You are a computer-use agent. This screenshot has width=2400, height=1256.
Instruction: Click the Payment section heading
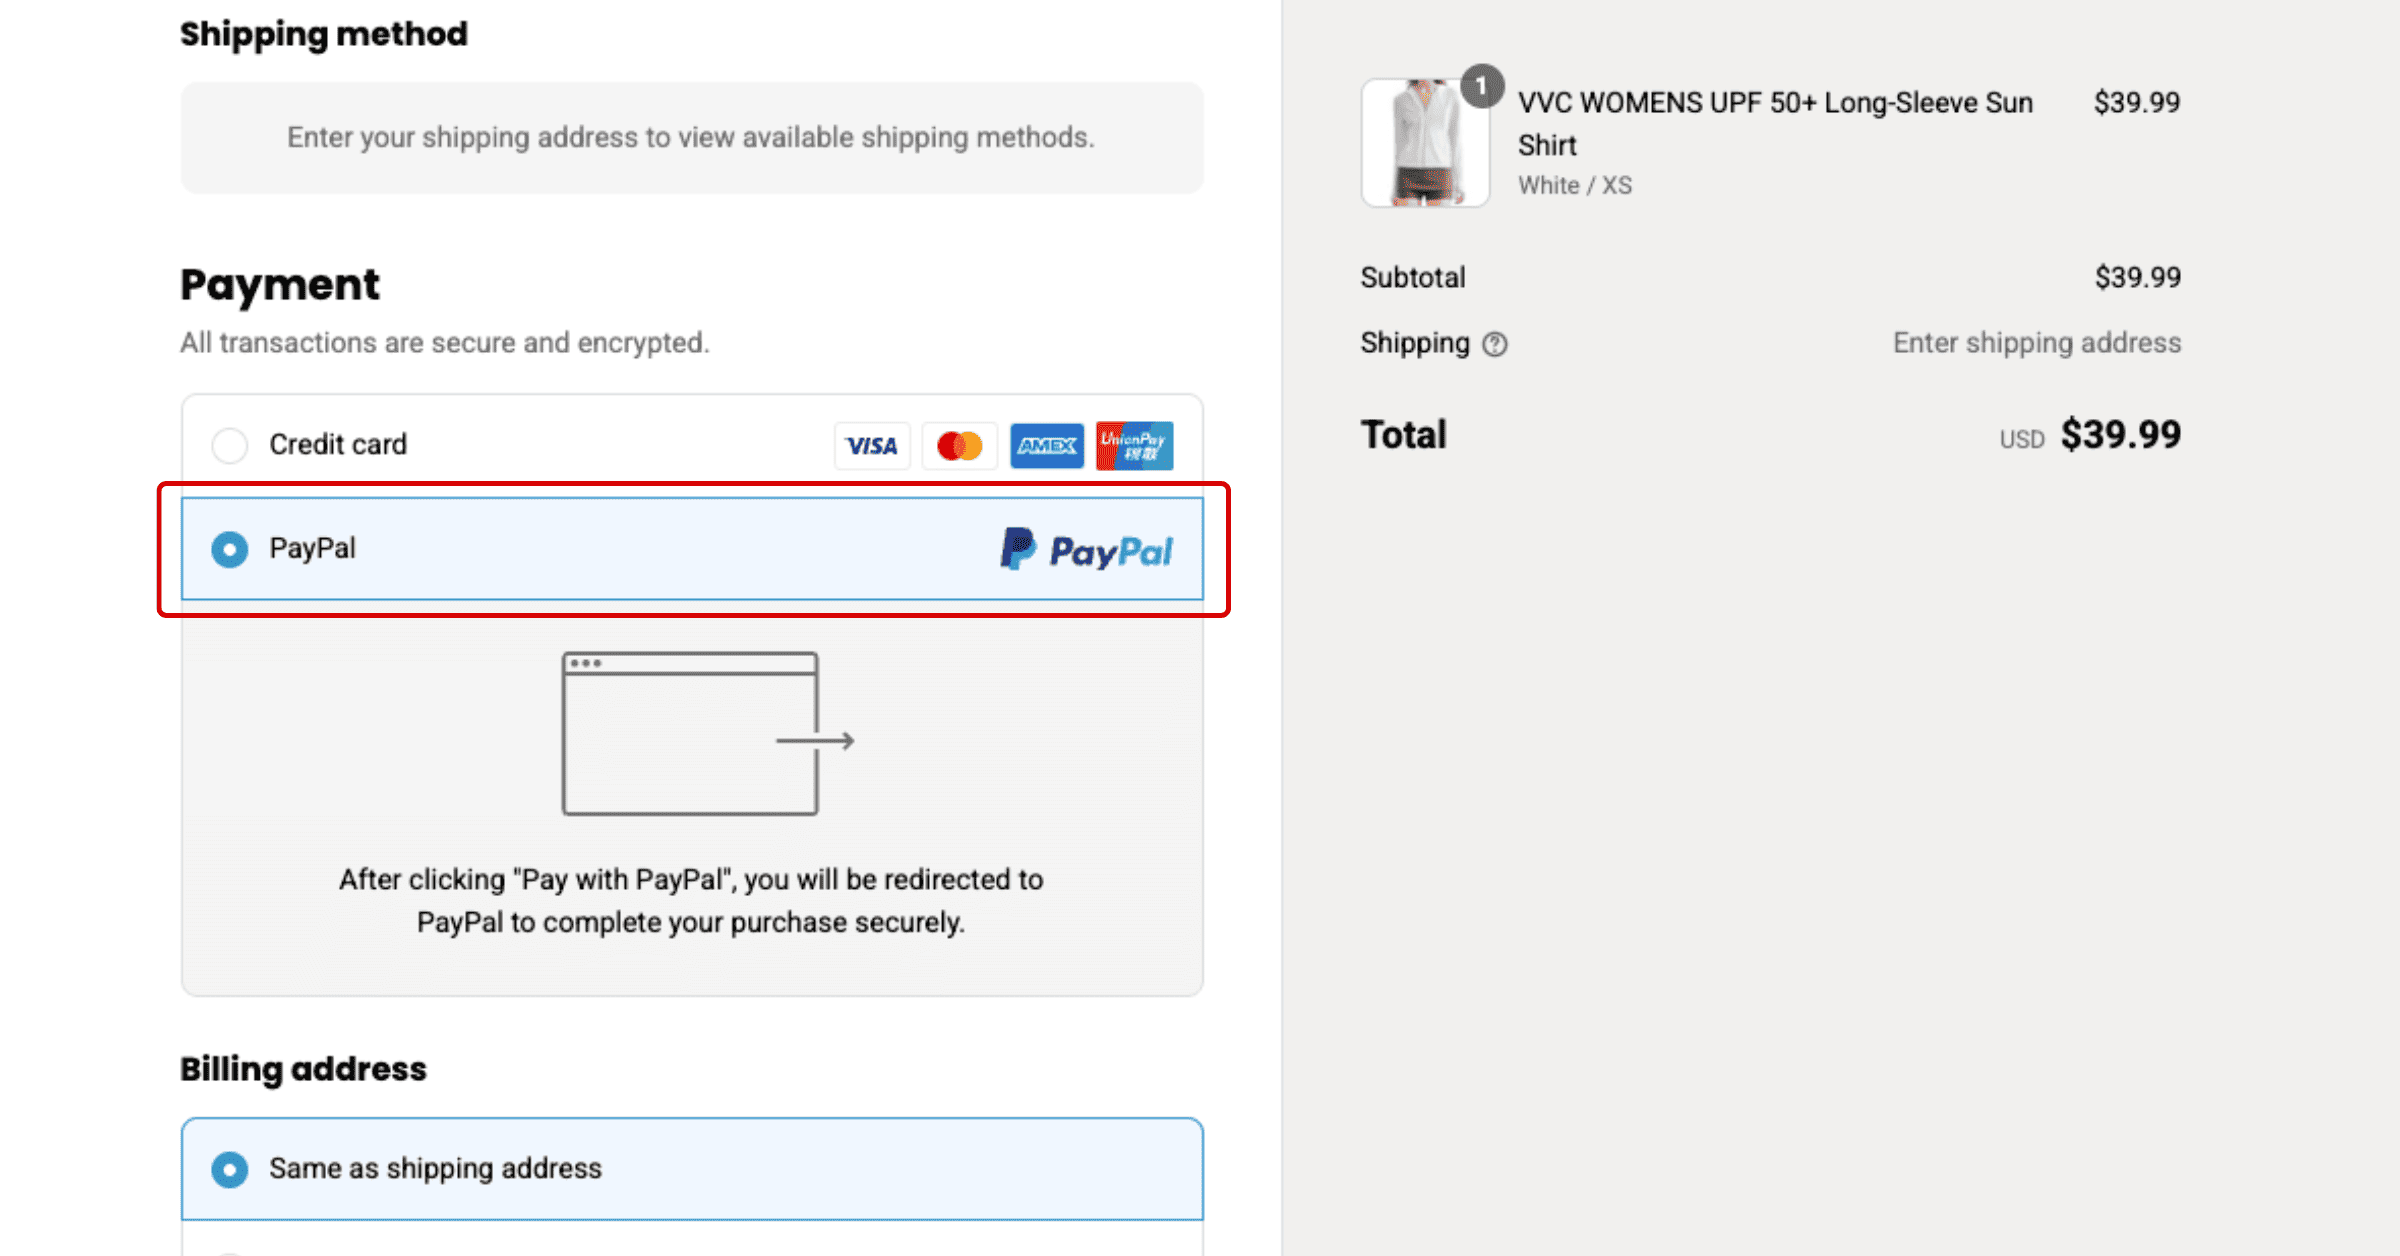pyautogui.click(x=280, y=285)
